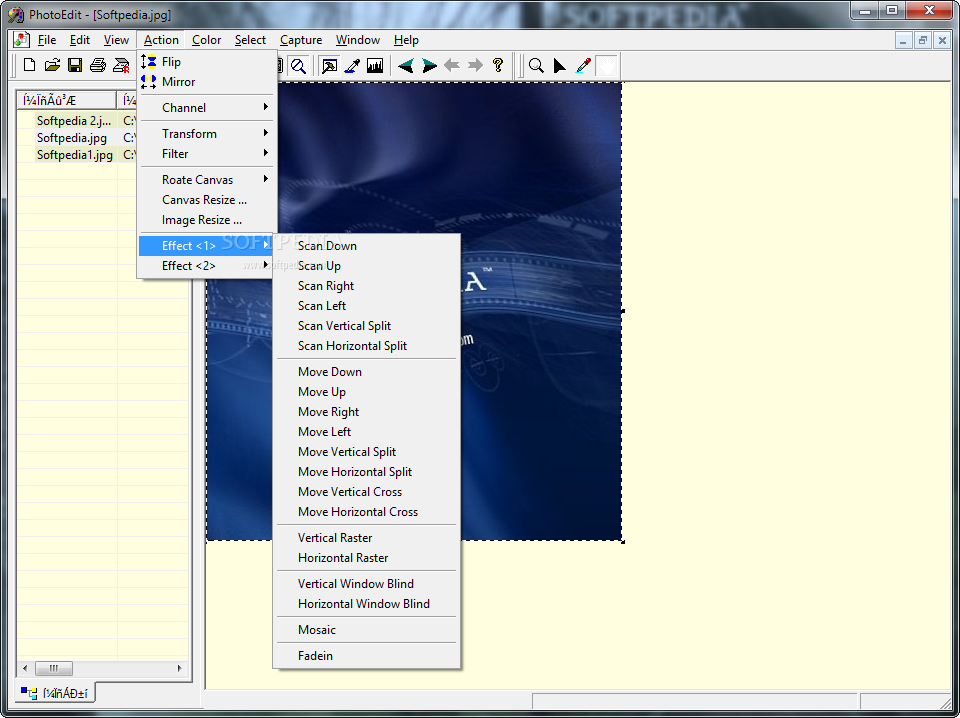Open the Edit menu

point(80,40)
